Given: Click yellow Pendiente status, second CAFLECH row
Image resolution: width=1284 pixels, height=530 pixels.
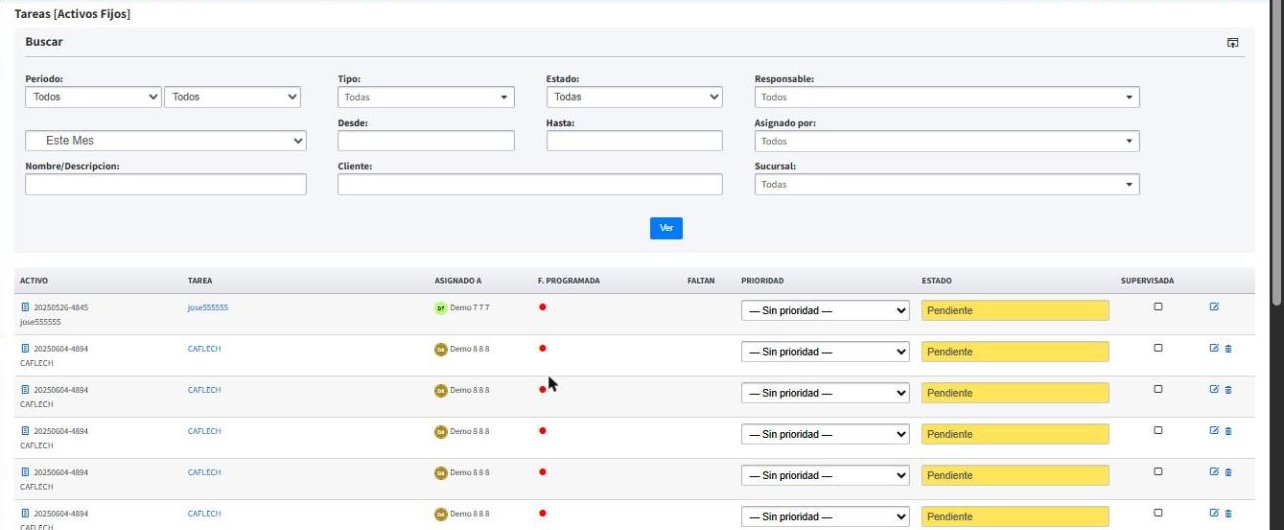Looking at the screenshot, I should pyautogui.click(x=1015, y=393).
